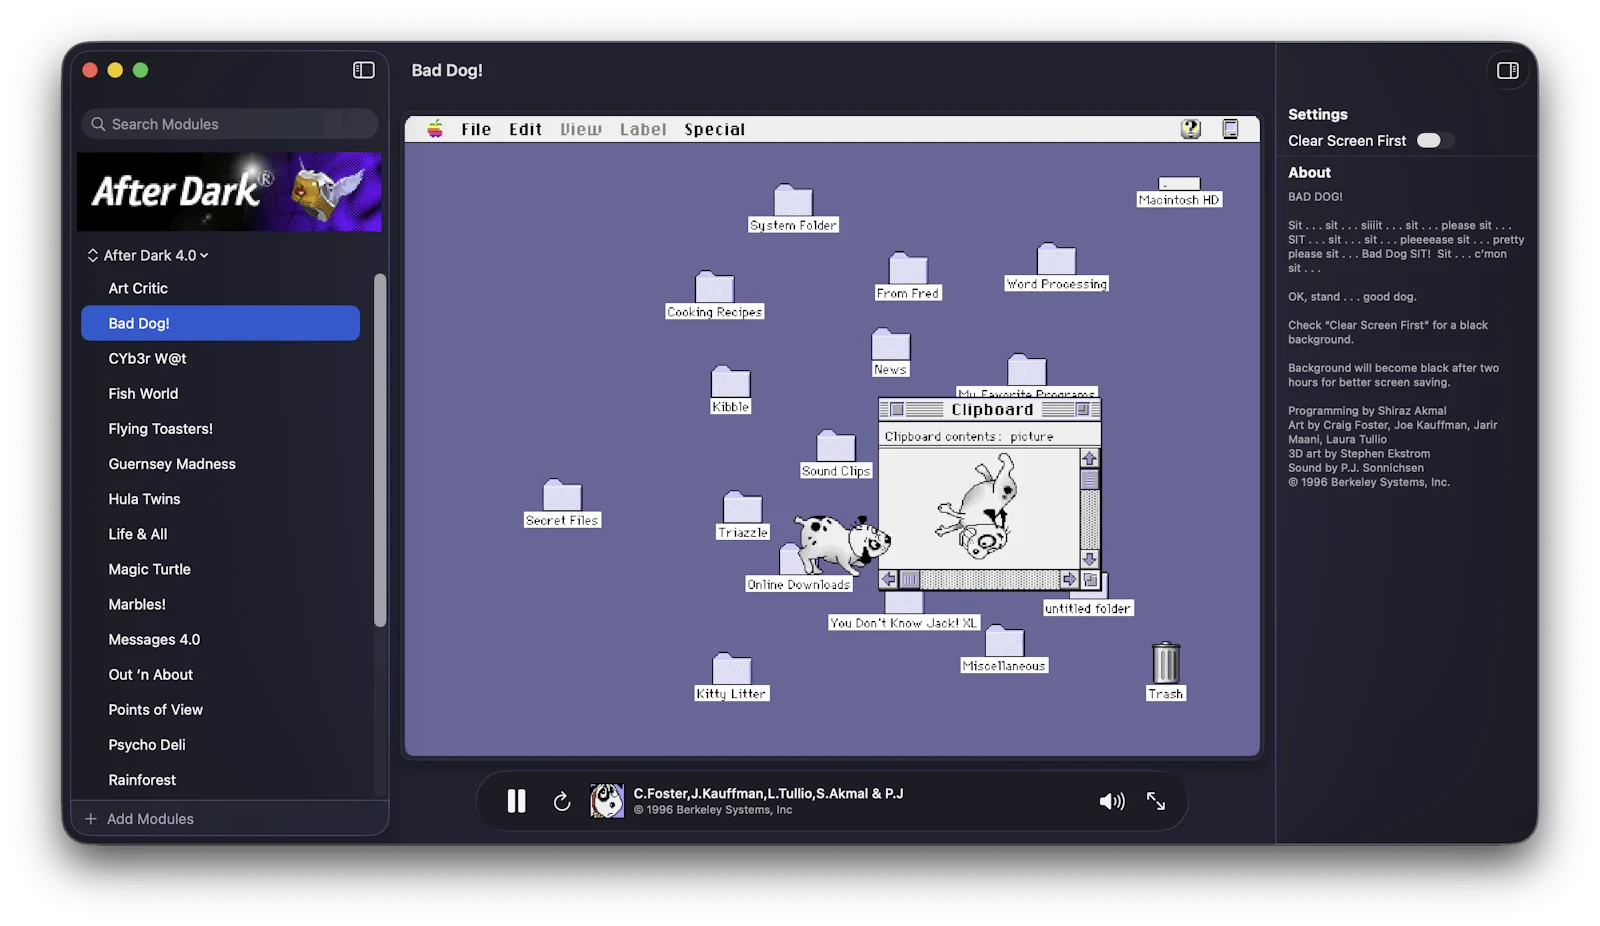Pause the screensaver playback

tap(516, 801)
